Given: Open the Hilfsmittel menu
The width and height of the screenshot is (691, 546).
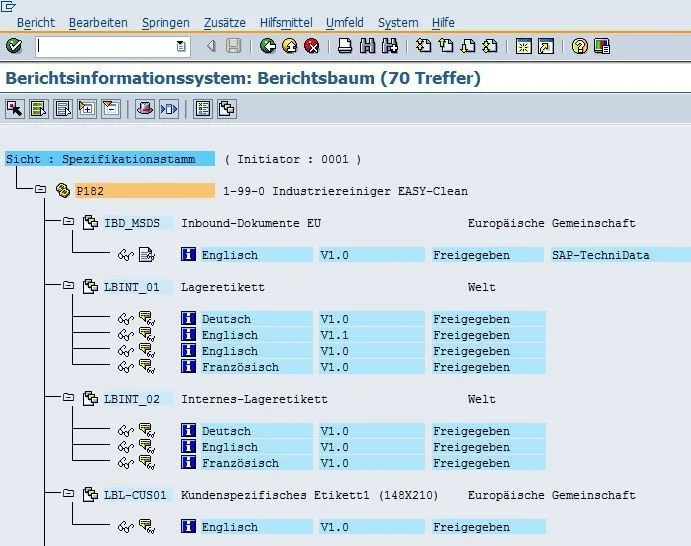Looking at the screenshot, I should 286,22.
